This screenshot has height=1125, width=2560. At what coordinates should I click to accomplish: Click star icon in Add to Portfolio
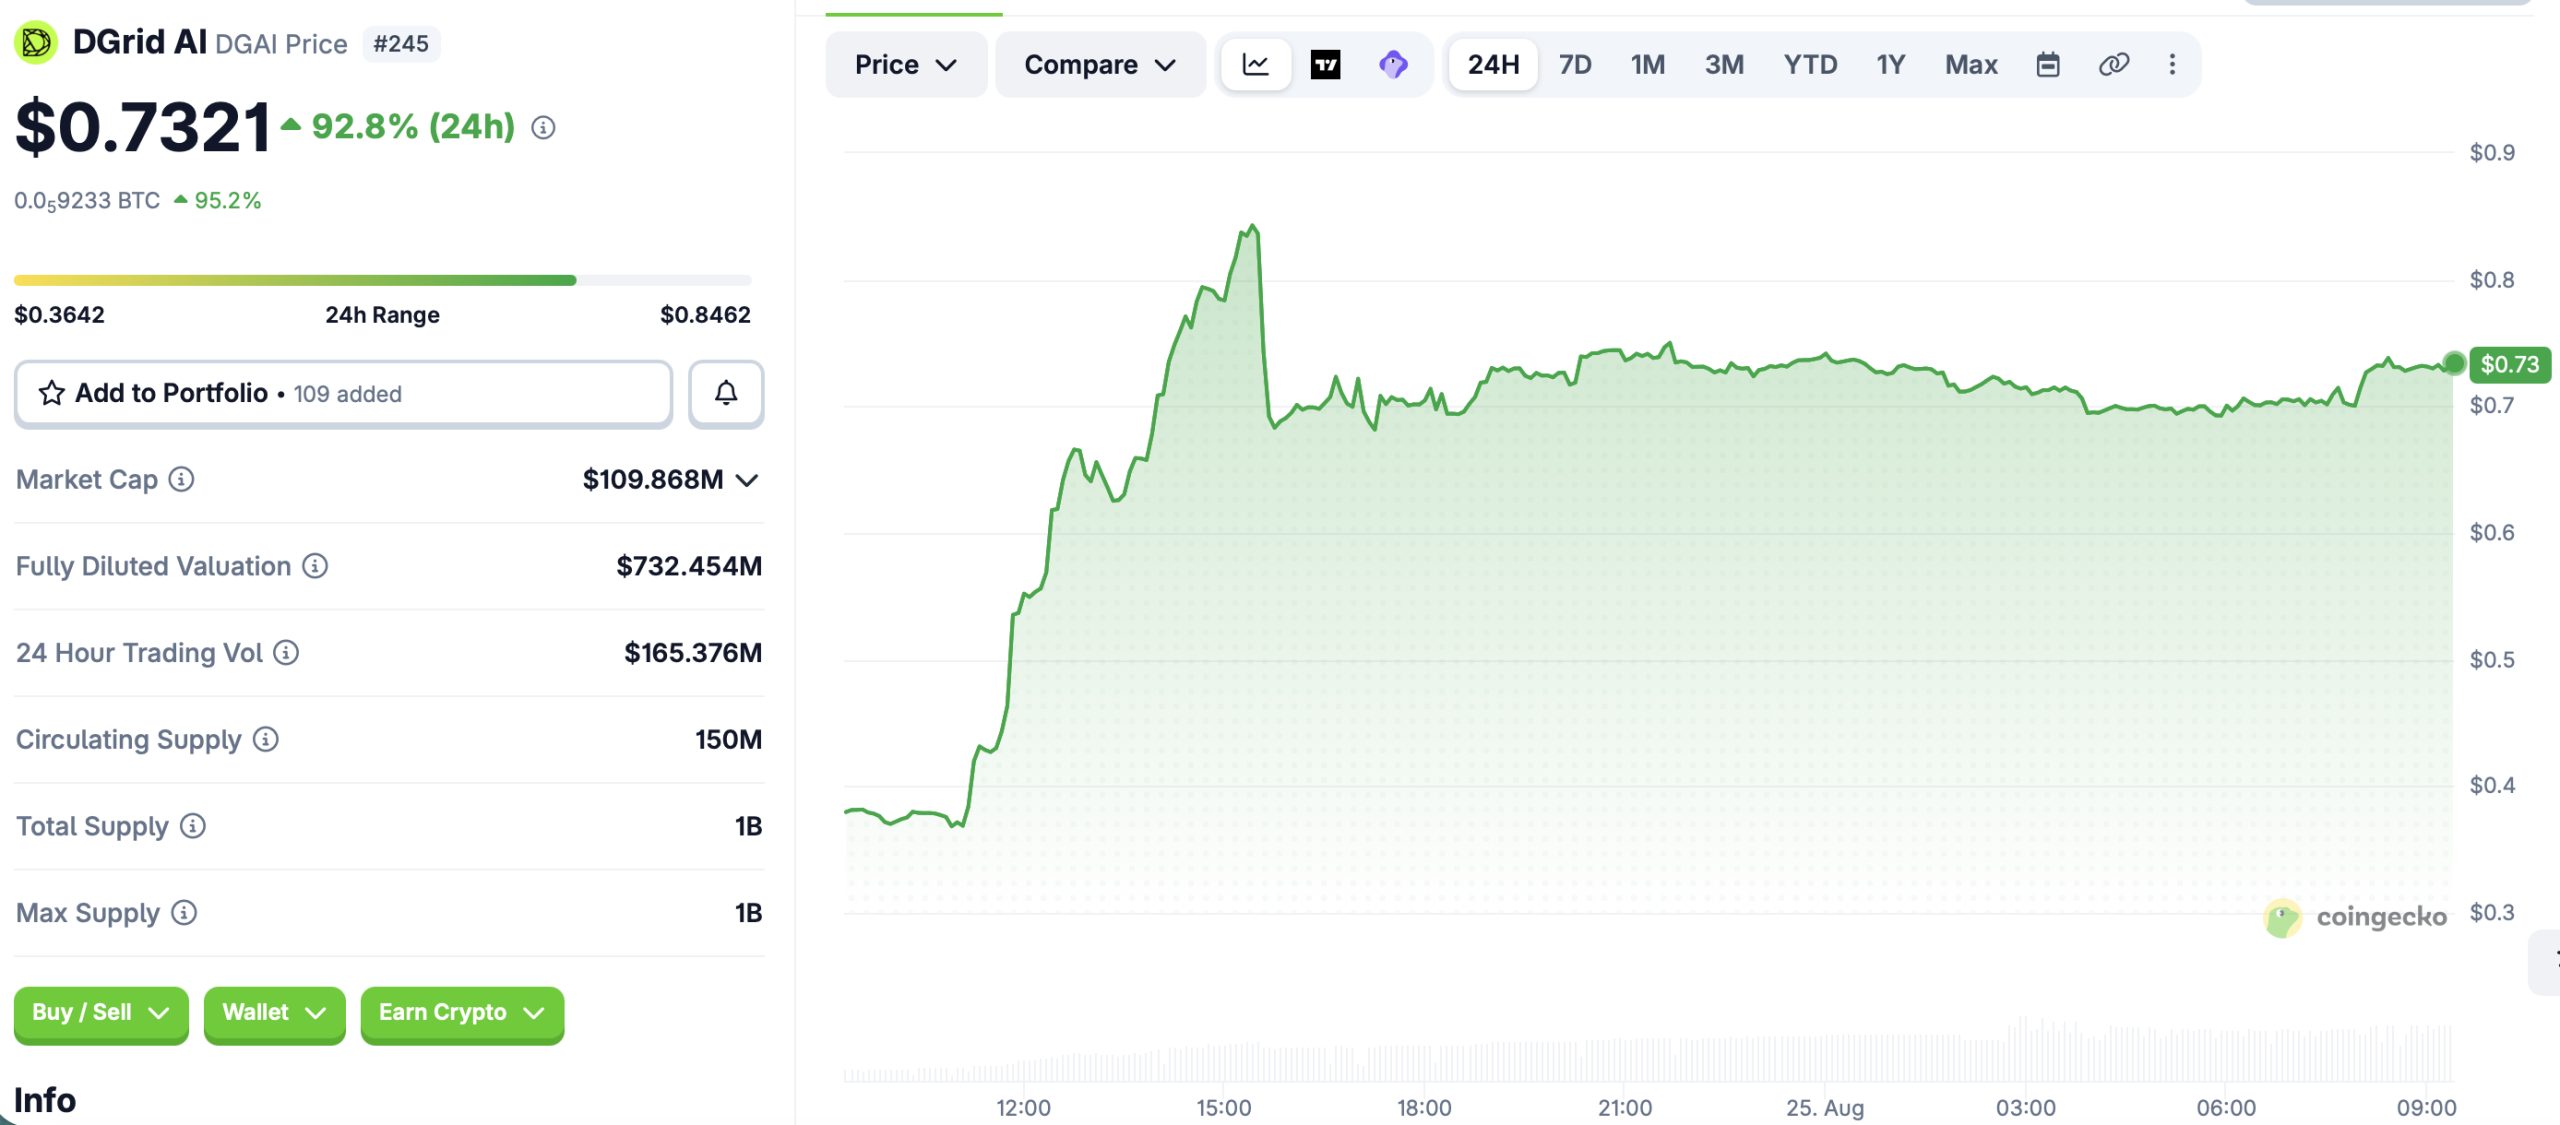click(52, 393)
